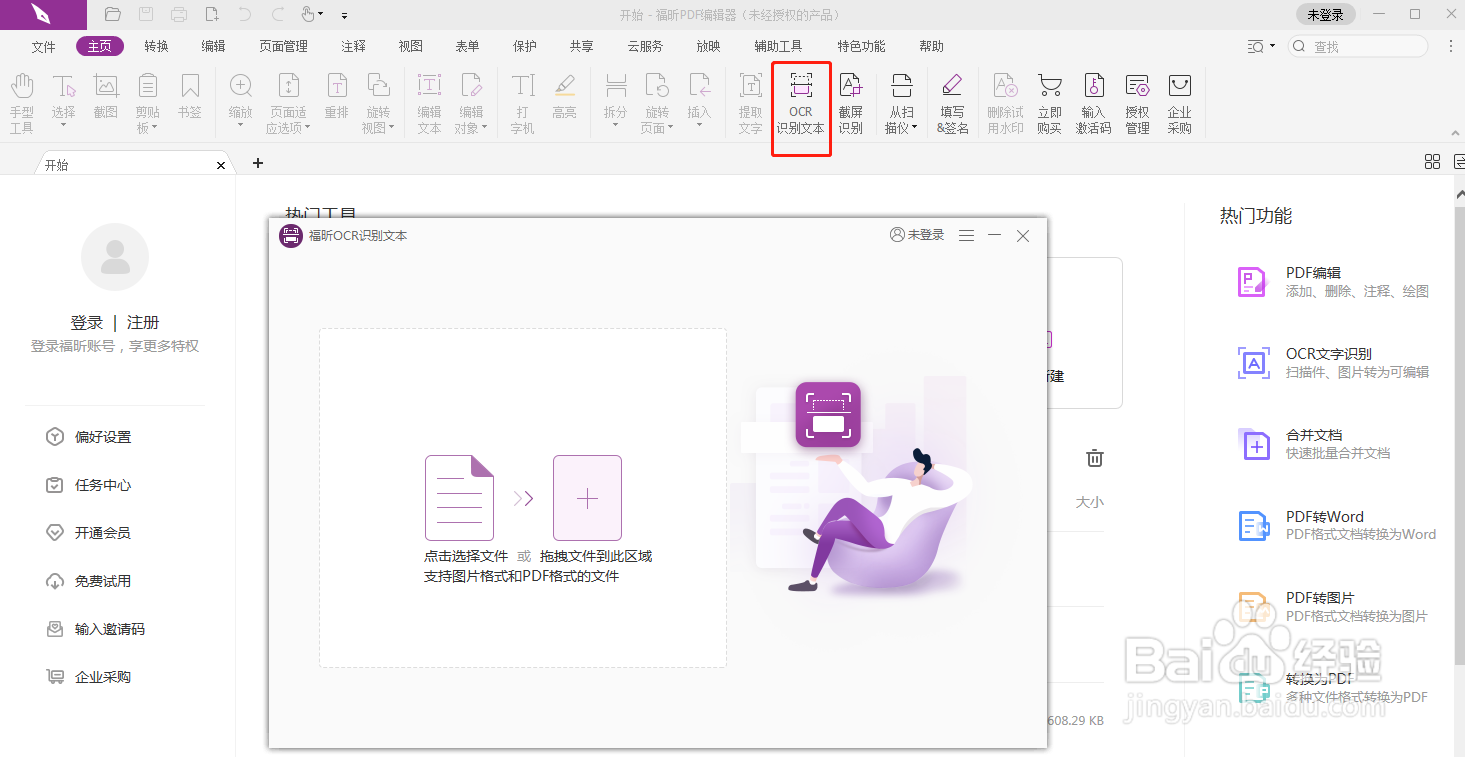The height and width of the screenshot is (757, 1465).
Task: Click PDF编辑 (PDF edit) in the 热门功能 list
Action: [1334, 281]
